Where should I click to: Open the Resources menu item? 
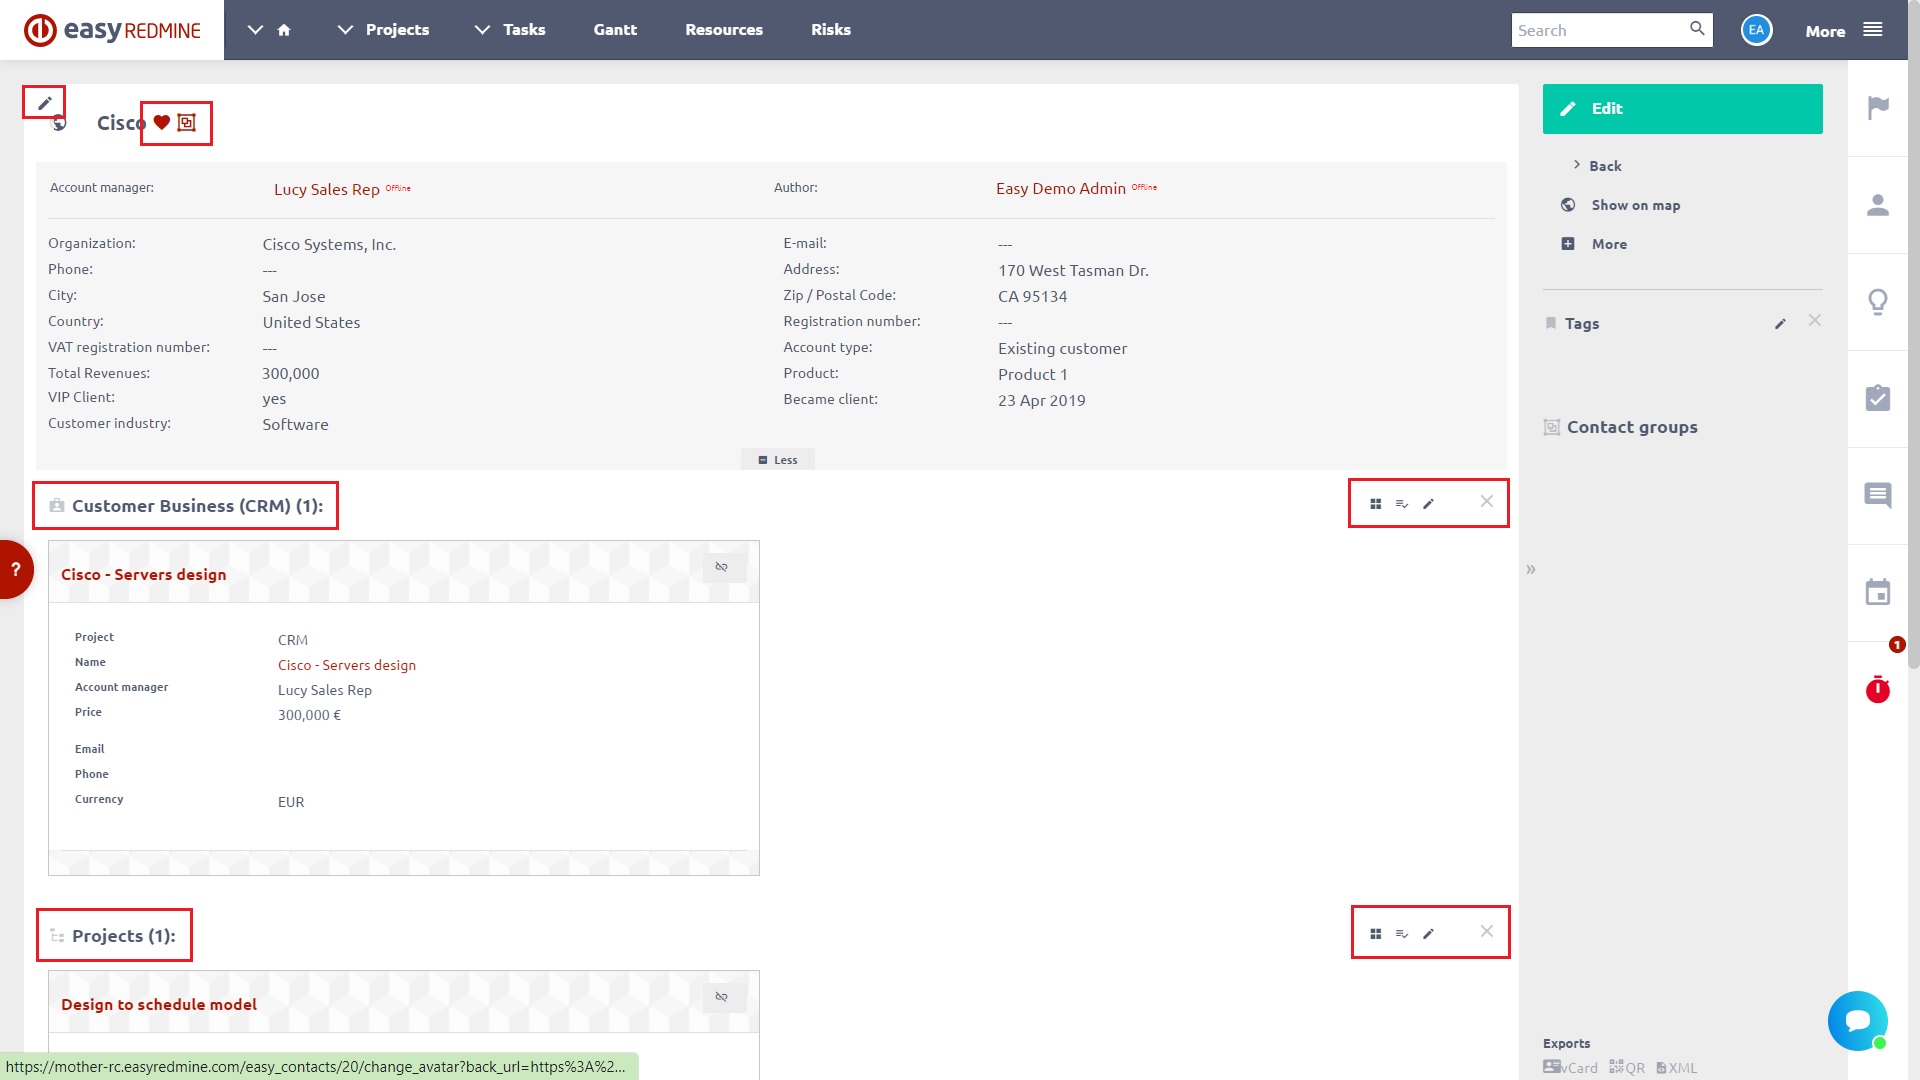pyautogui.click(x=724, y=30)
